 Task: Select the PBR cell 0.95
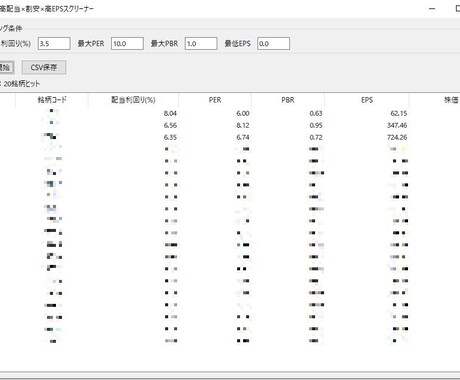pyautogui.click(x=316, y=125)
